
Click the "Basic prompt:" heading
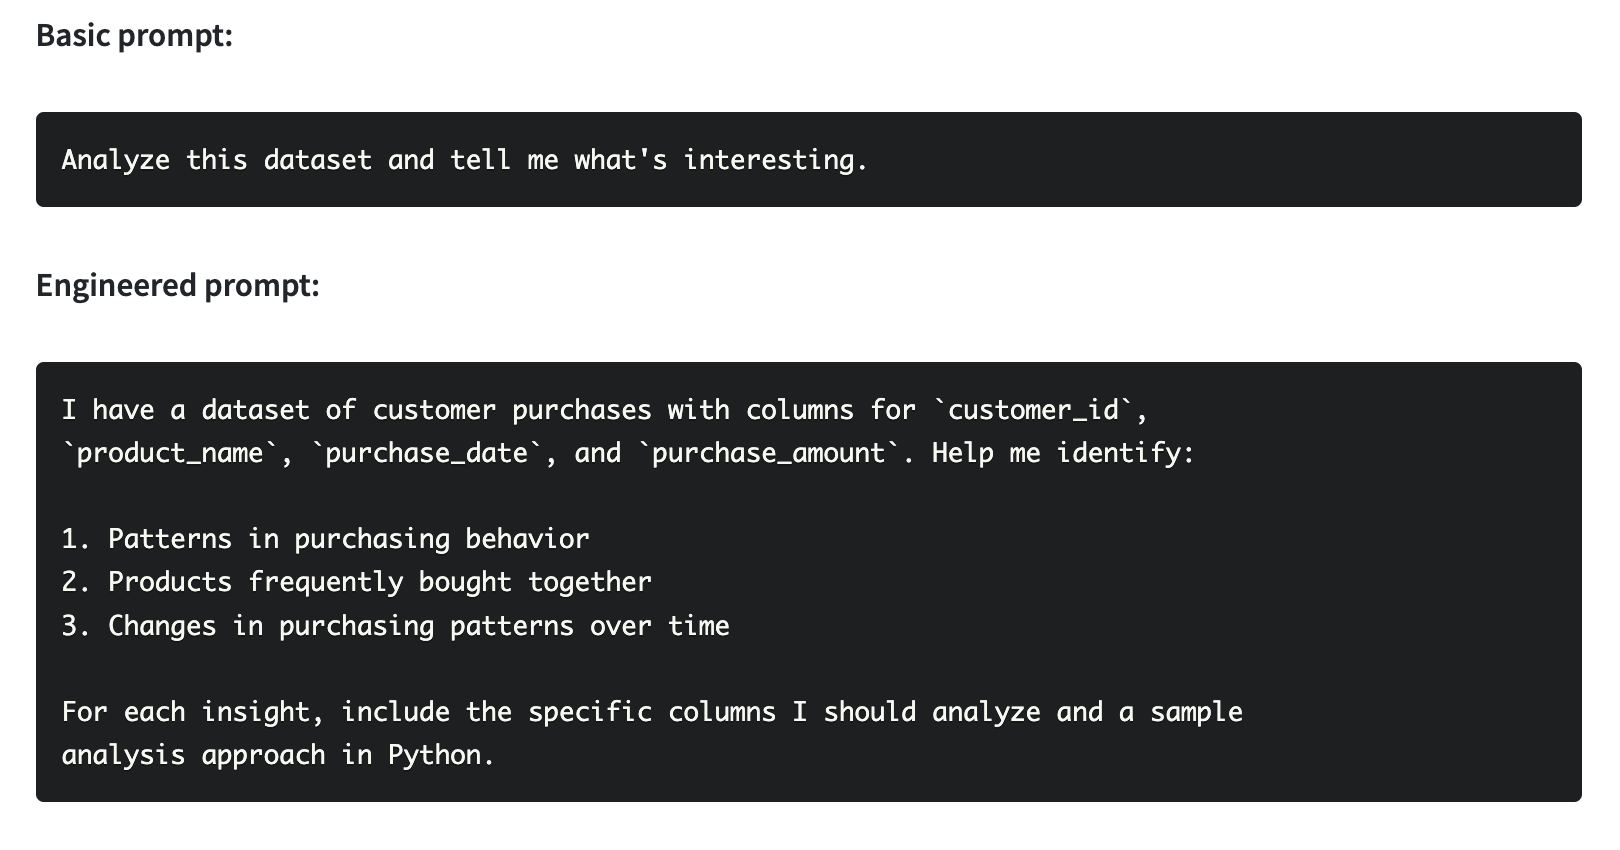coord(134,36)
